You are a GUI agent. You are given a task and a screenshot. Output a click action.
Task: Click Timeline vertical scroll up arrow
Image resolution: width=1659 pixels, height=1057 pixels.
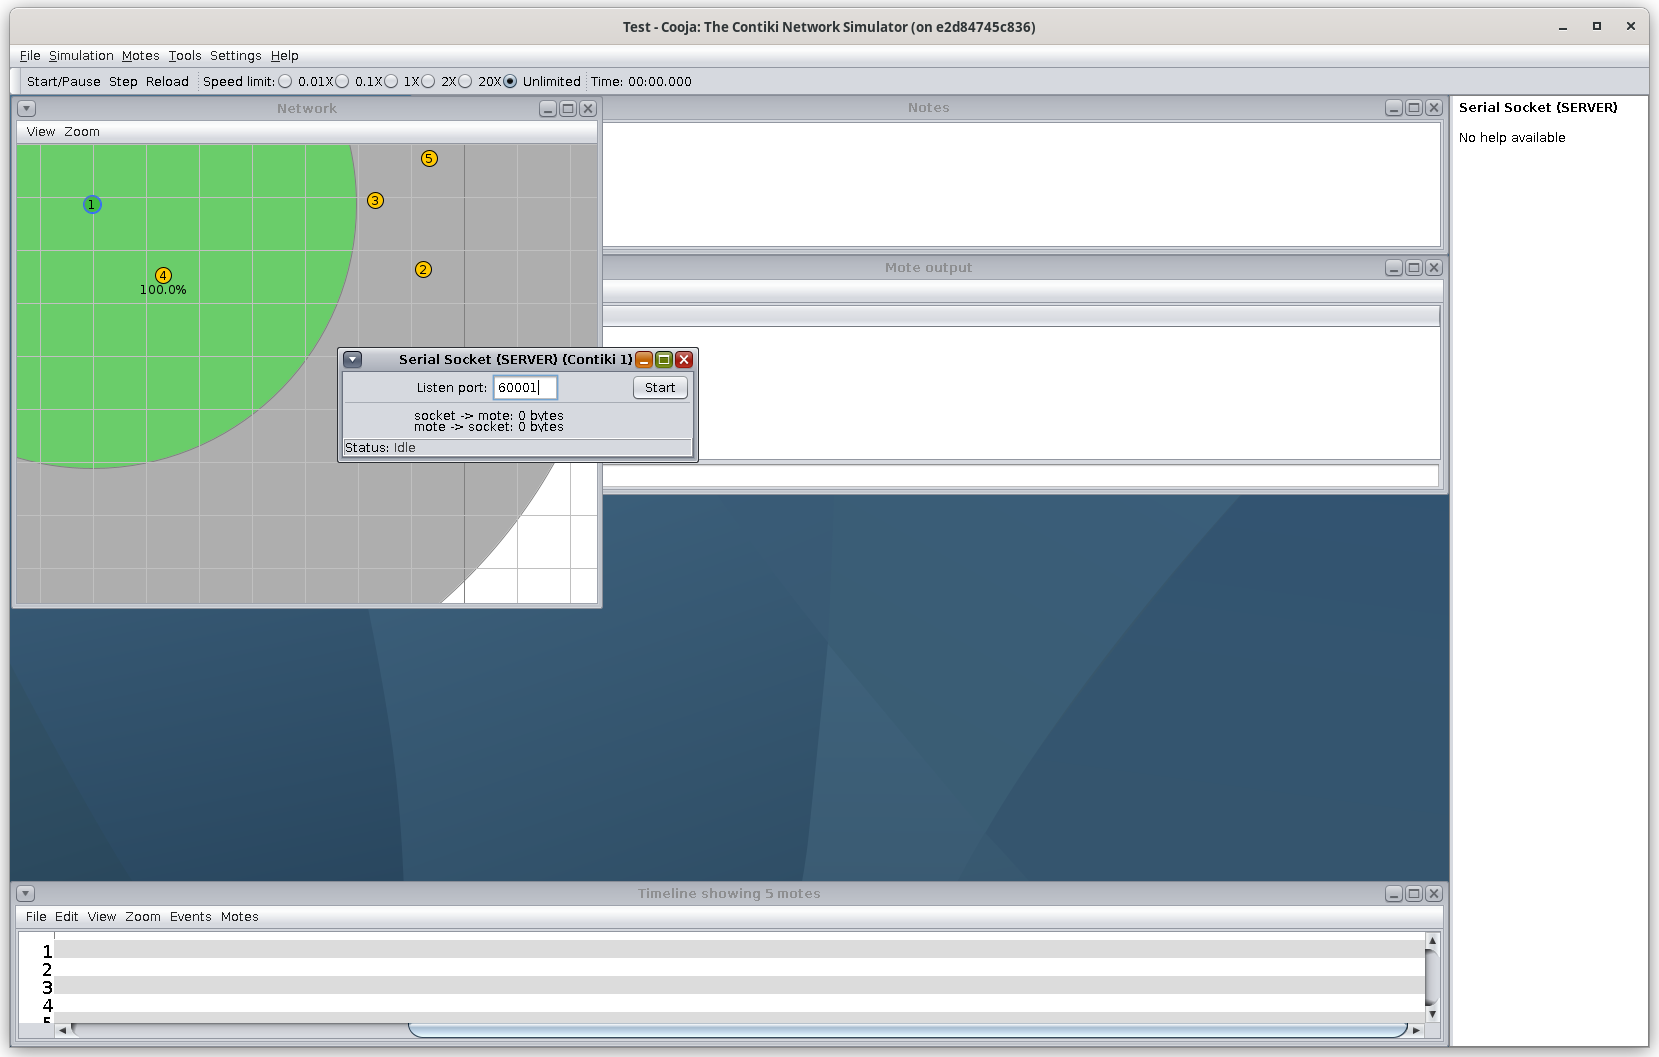(x=1432, y=940)
